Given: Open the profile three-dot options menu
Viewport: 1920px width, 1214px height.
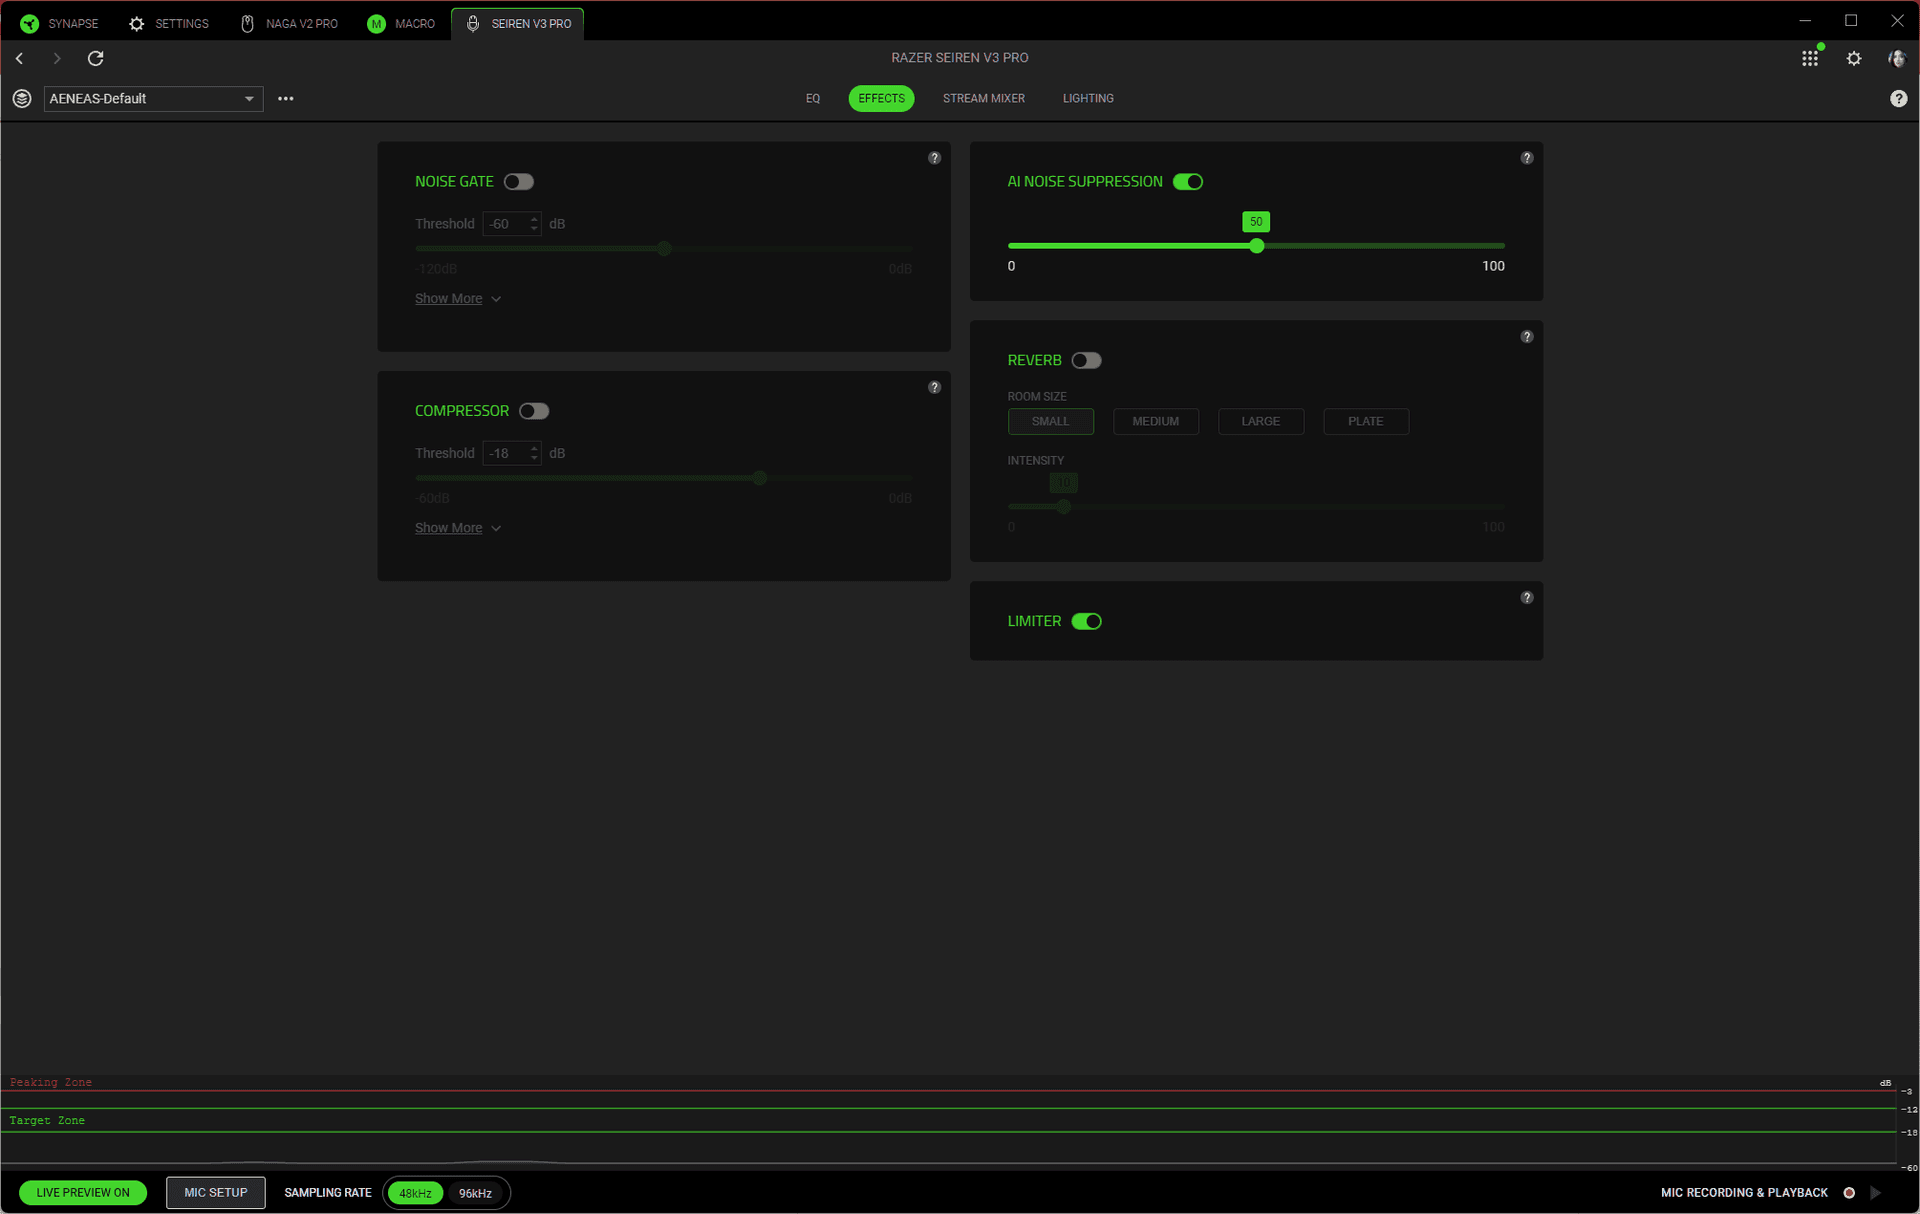Looking at the screenshot, I should pos(286,98).
